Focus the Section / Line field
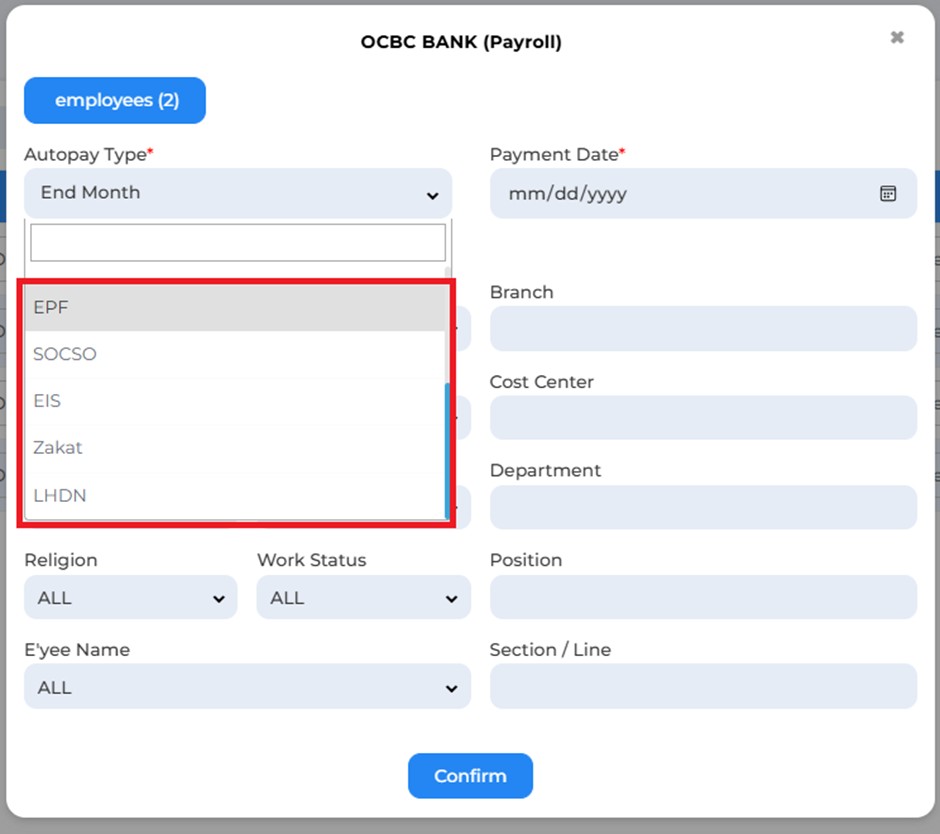The height and width of the screenshot is (834, 940). (703, 687)
